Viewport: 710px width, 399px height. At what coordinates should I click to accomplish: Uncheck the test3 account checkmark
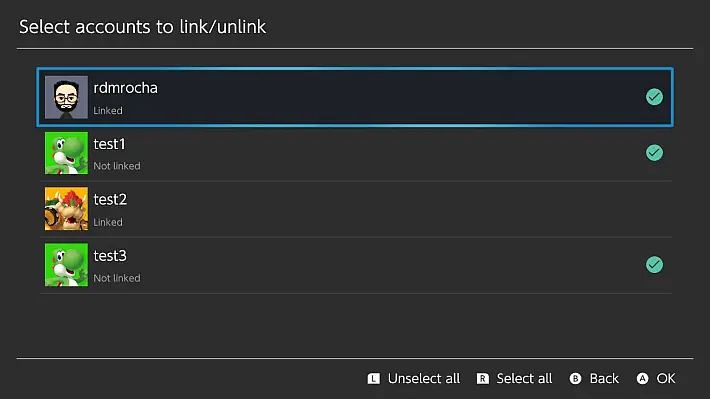pyautogui.click(x=654, y=264)
